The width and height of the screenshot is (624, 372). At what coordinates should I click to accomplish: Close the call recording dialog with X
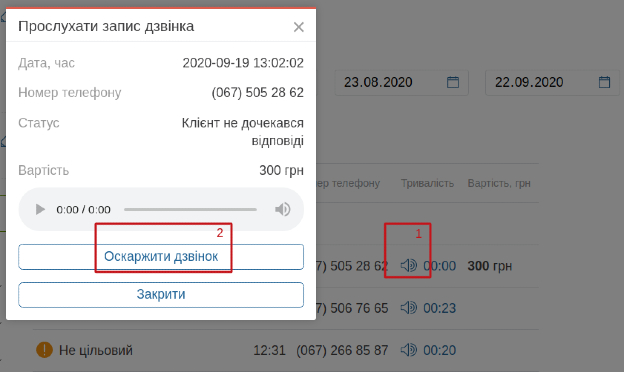point(298,27)
